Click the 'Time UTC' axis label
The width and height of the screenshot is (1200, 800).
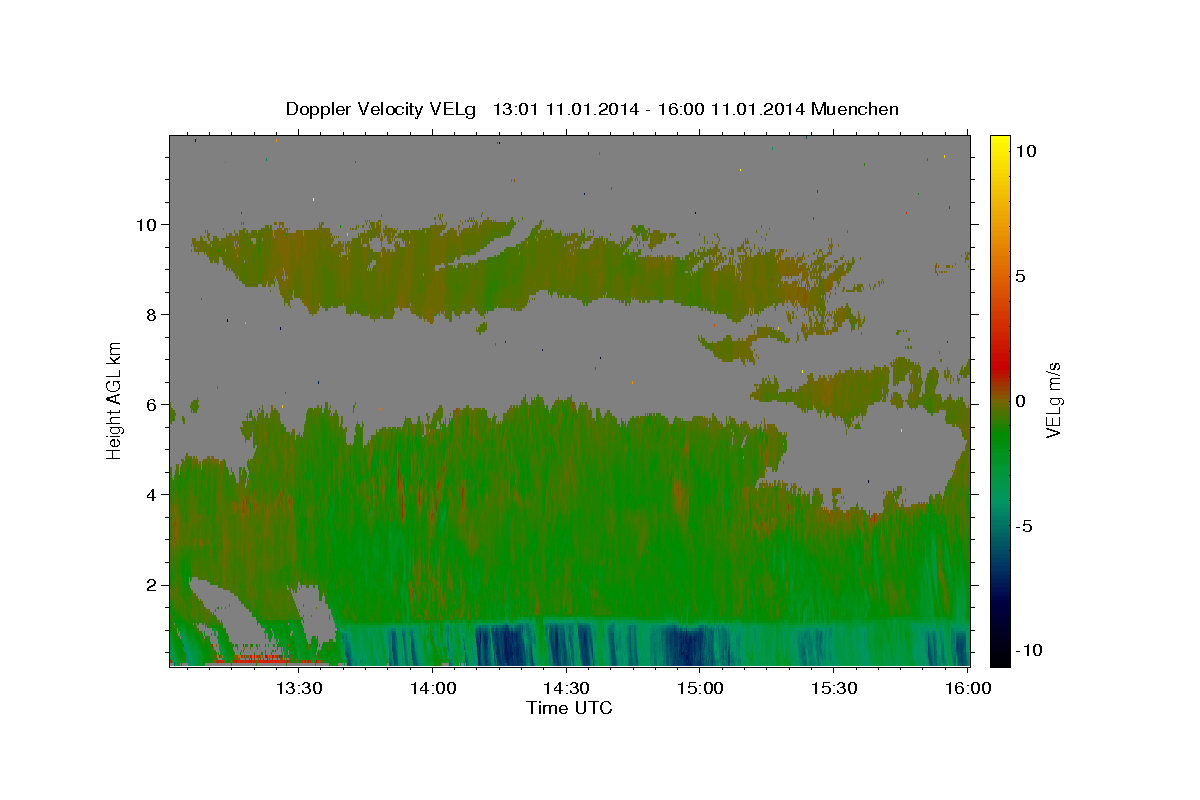569,708
